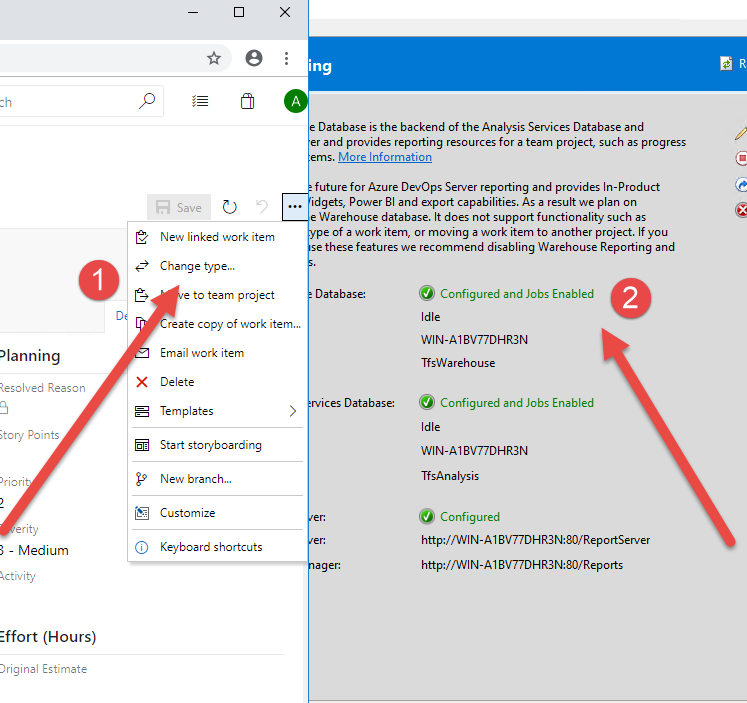Click the red Delete X icon

pyautogui.click(x=142, y=382)
